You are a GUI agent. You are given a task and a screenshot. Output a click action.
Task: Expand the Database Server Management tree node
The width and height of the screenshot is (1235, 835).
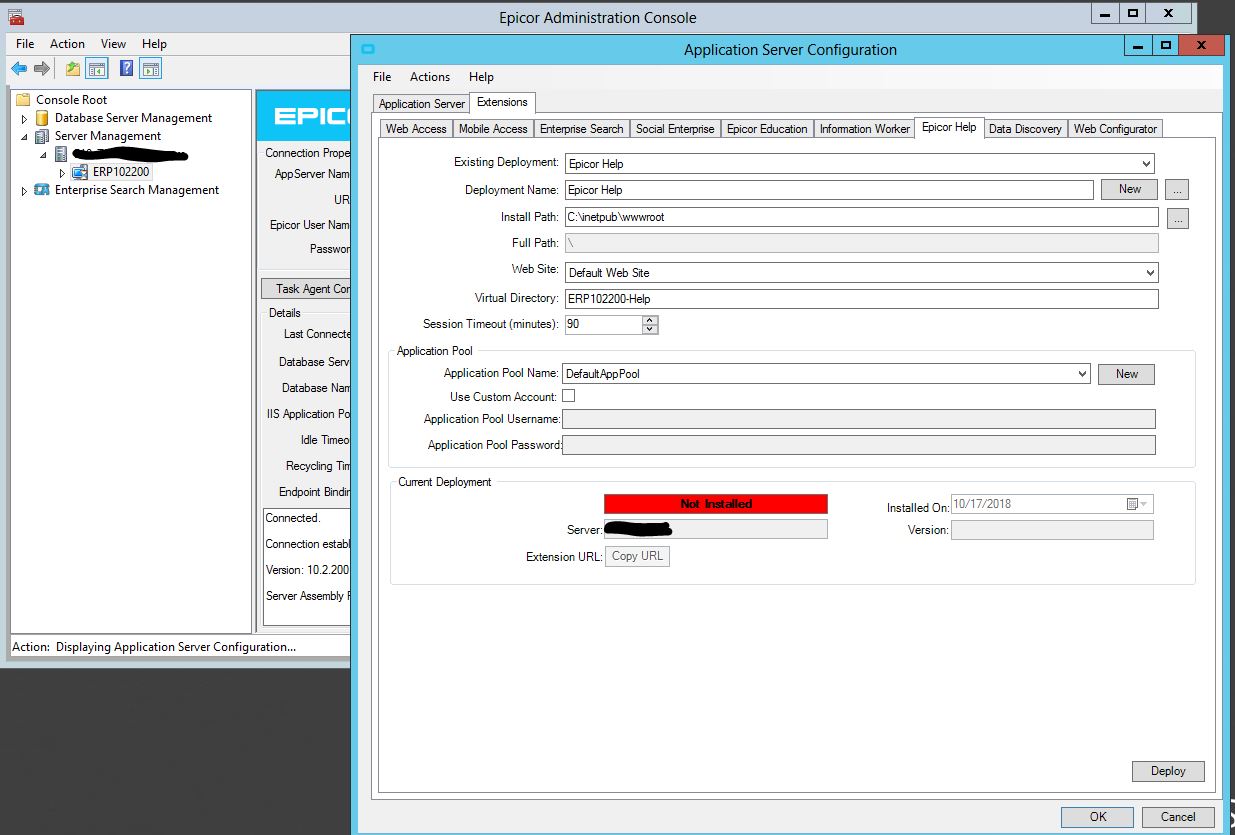pyautogui.click(x=25, y=119)
